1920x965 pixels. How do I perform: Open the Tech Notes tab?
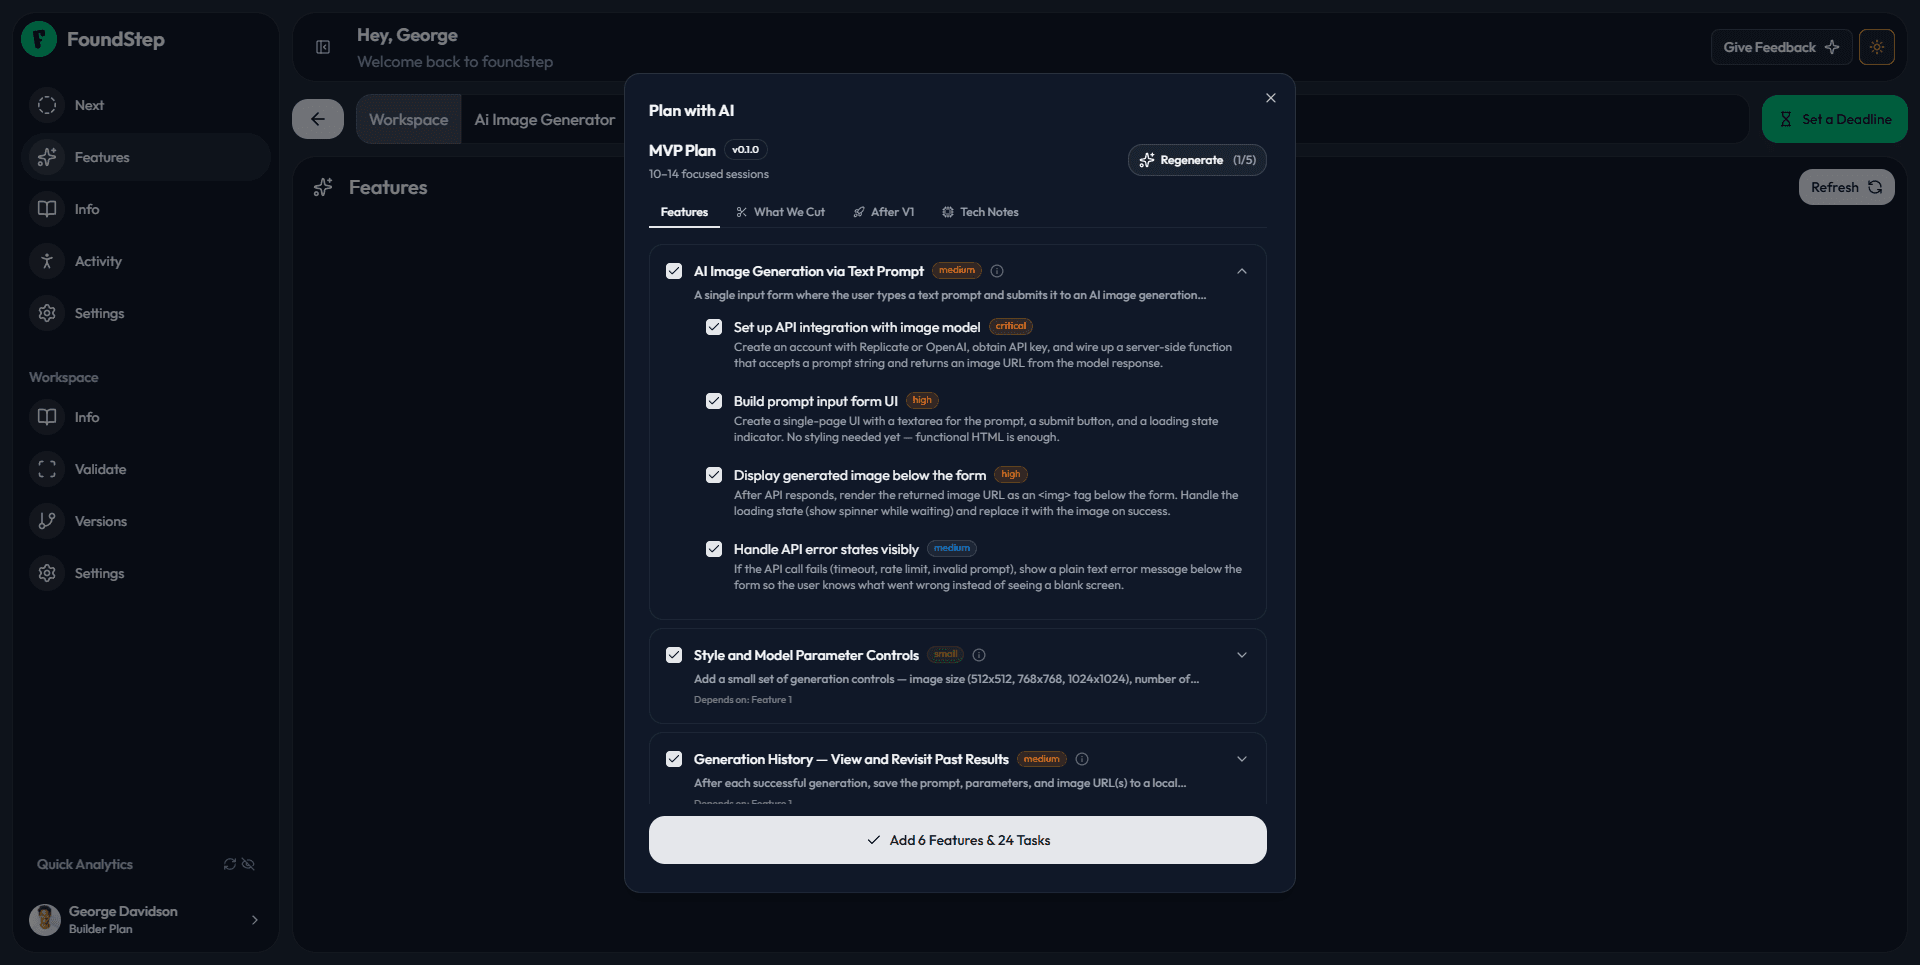pos(988,211)
